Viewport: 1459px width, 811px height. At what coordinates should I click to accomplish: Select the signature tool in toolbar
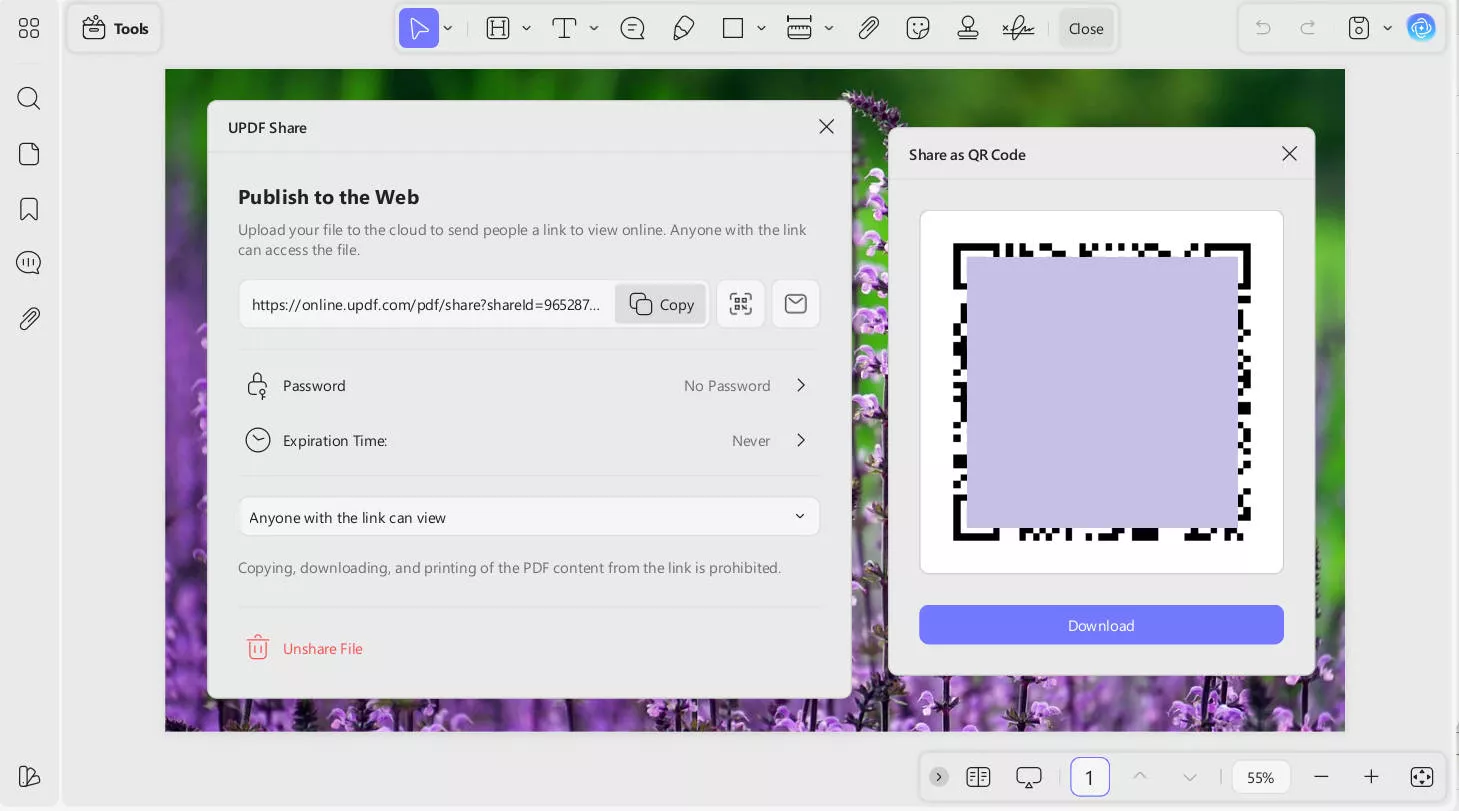(1017, 28)
